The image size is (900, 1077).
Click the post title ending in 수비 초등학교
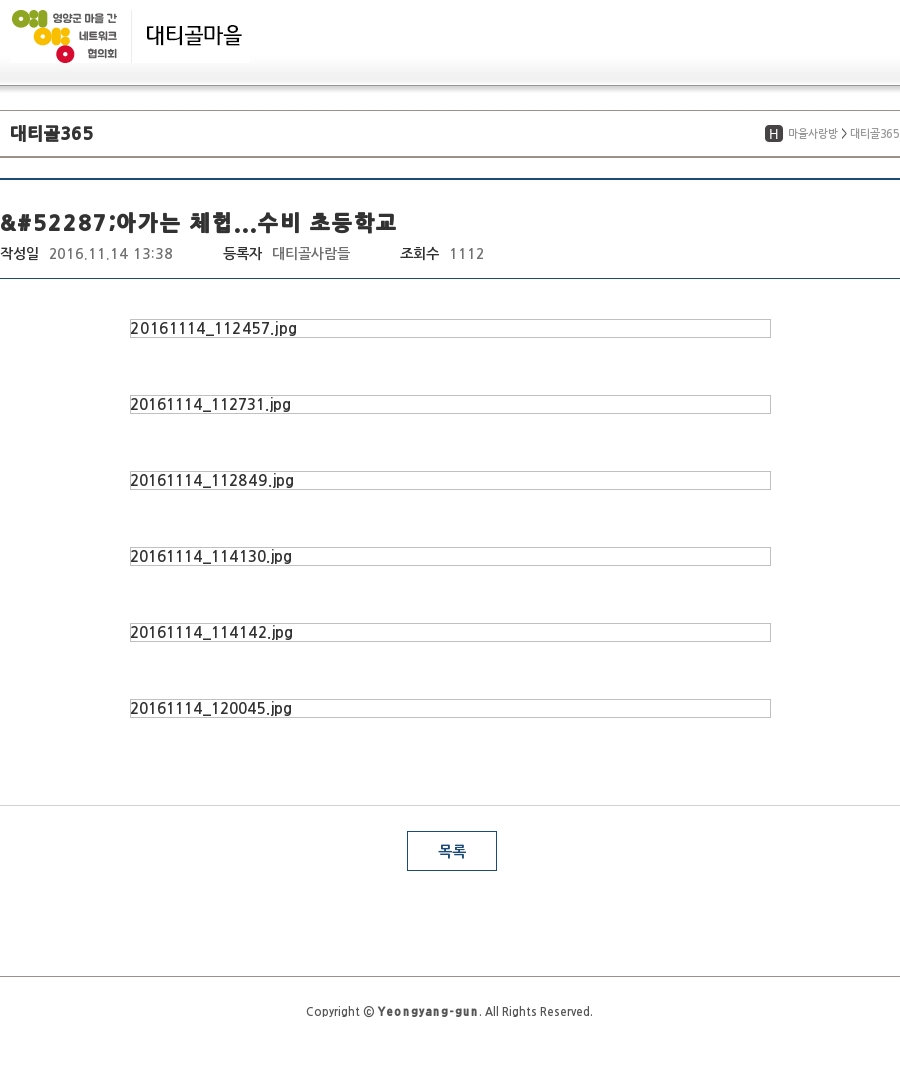tap(198, 222)
